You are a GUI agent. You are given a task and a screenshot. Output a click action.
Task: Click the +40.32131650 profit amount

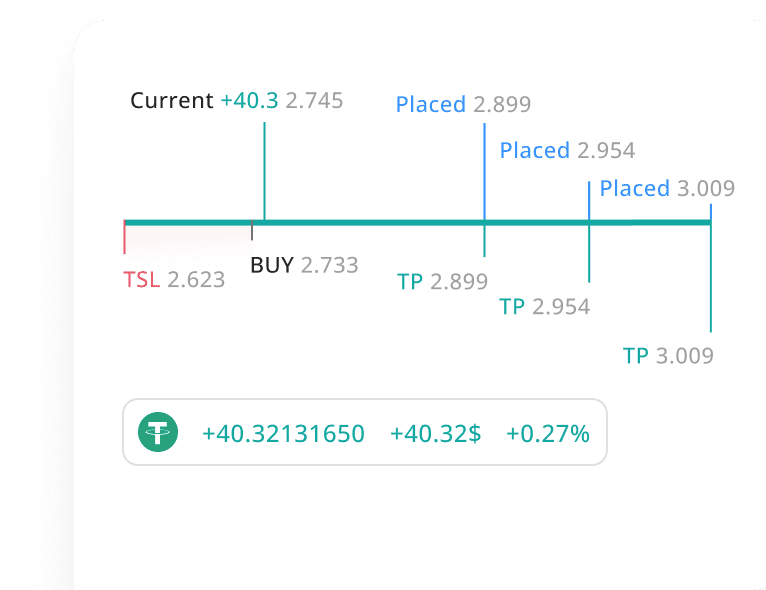point(283,434)
